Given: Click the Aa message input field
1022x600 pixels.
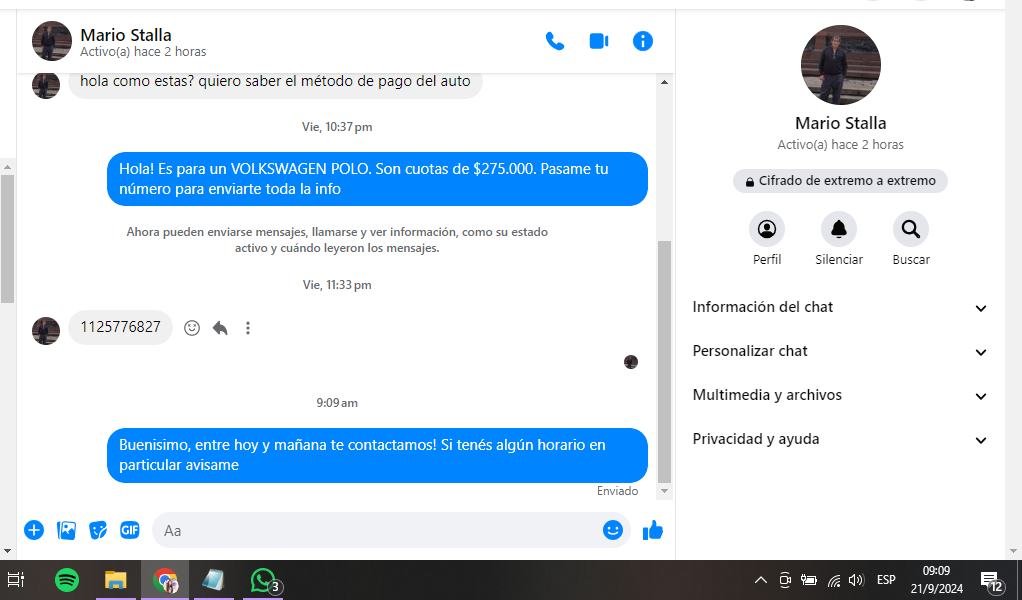Looking at the screenshot, I should (x=380, y=530).
